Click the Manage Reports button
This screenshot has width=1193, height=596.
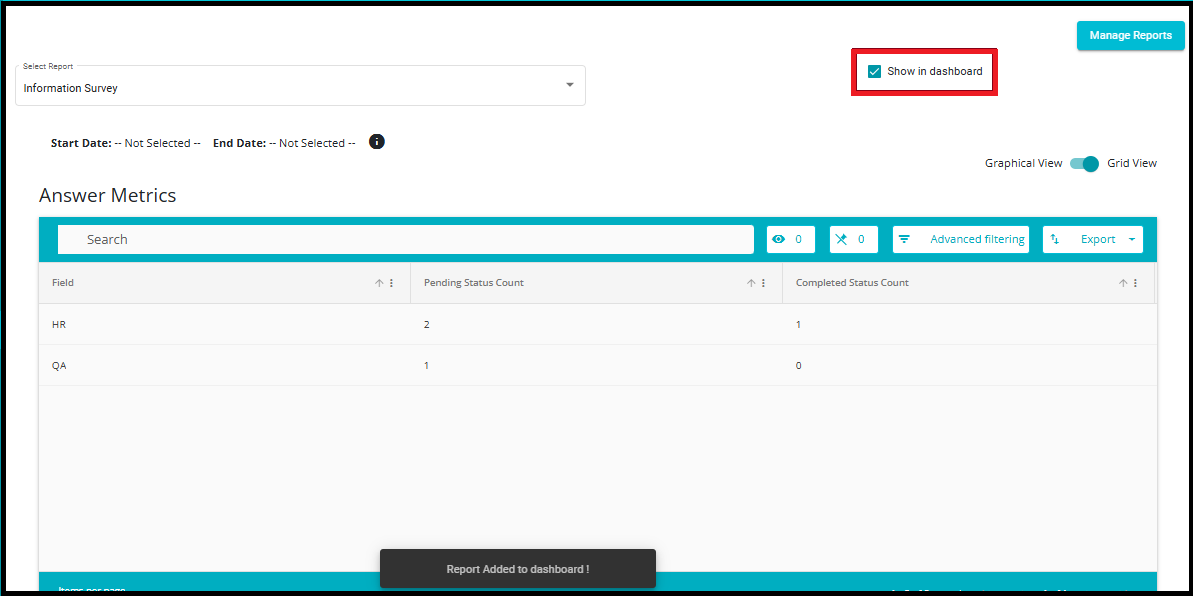(x=1130, y=35)
